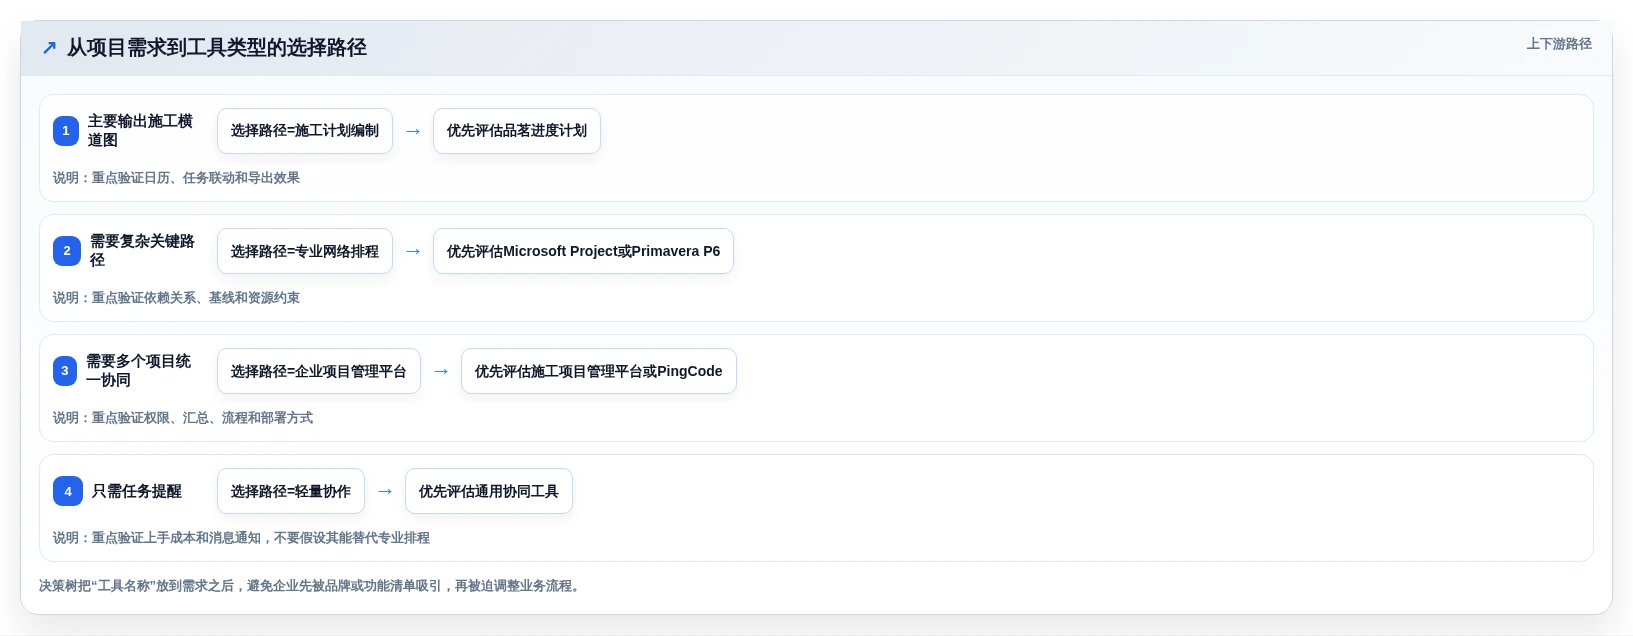Choose the 选择路径=专业网络排程 box

tap(305, 251)
